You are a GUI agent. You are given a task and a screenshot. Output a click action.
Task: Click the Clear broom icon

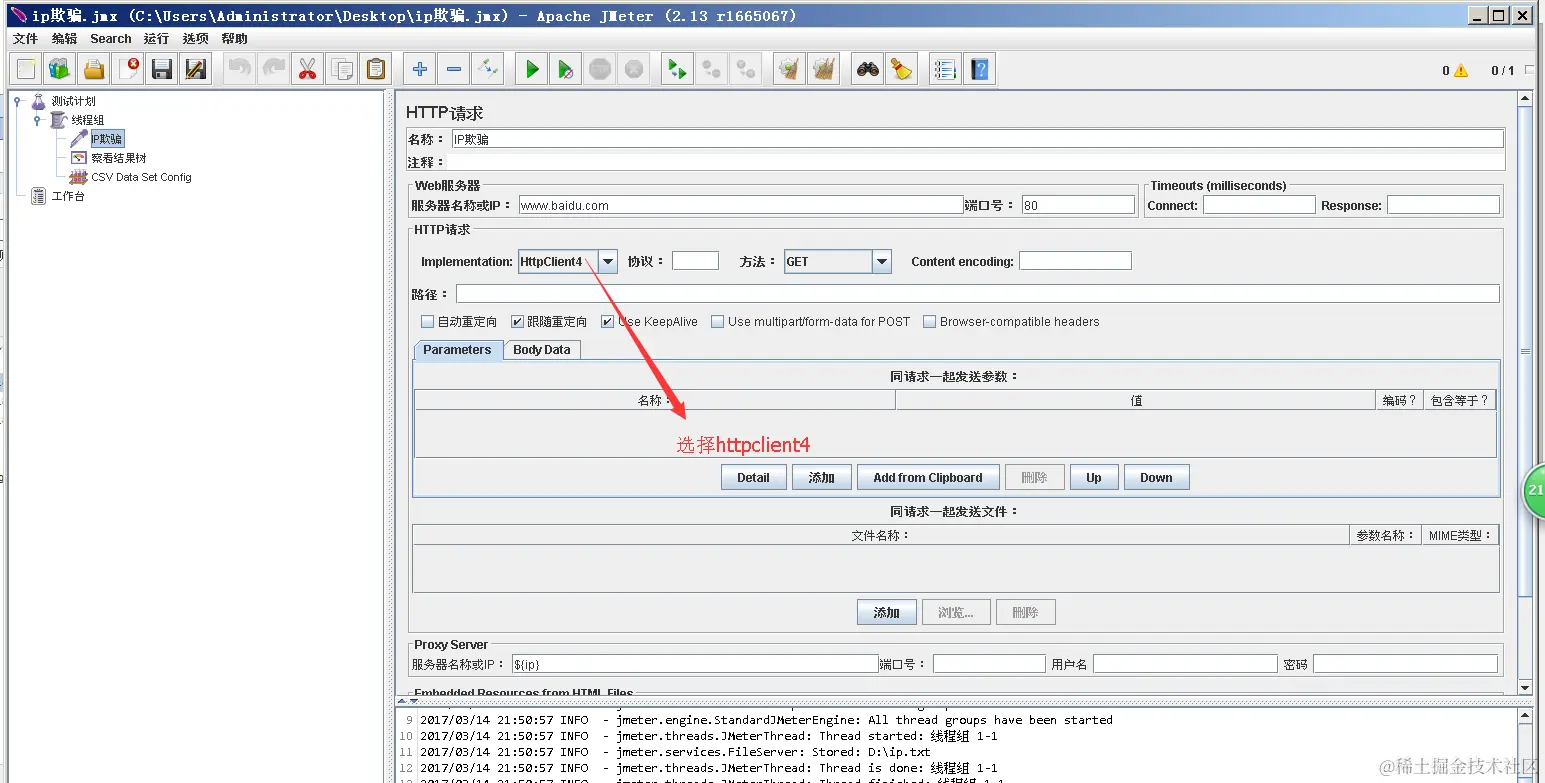point(790,69)
